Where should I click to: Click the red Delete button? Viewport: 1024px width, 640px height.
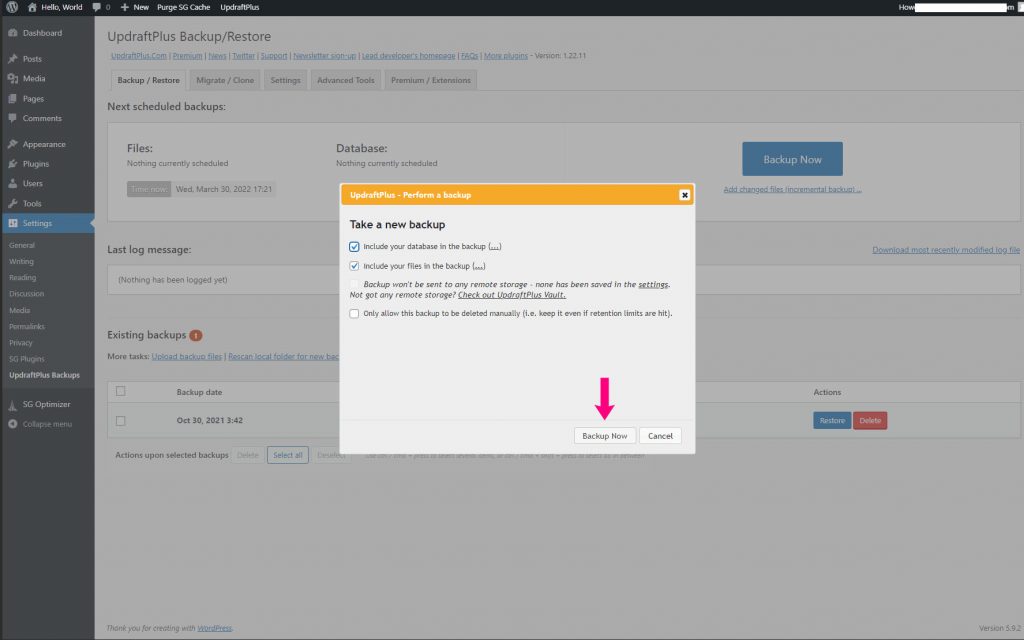(x=870, y=421)
